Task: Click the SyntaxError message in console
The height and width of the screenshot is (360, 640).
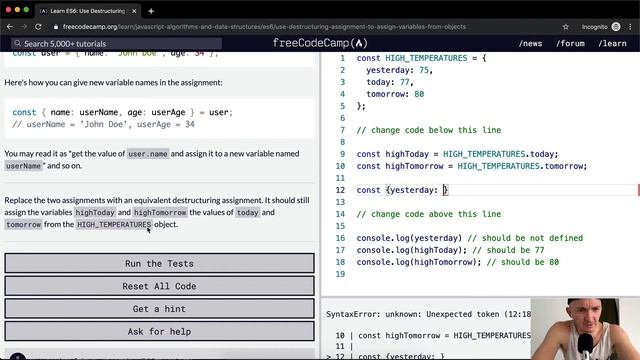Action: click(x=429, y=314)
